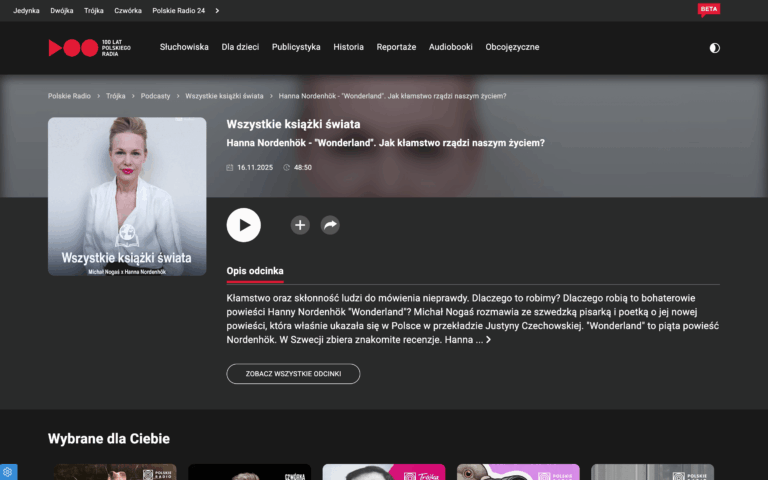
Task: Add episode to playlist with plus icon
Action: click(x=300, y=225)
